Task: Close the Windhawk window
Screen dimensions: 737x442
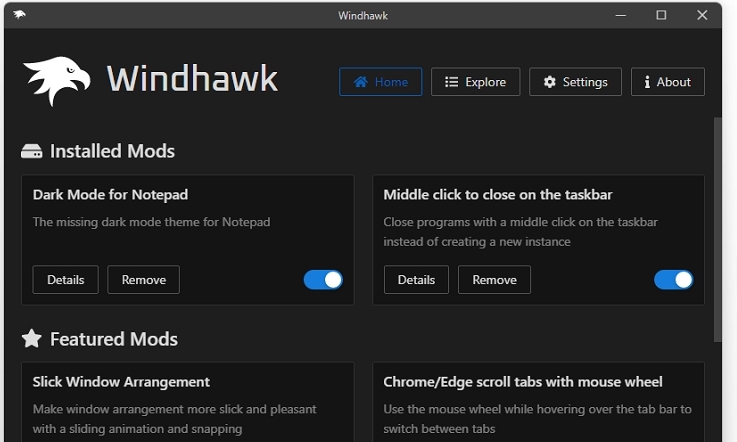Action: (702, 15)
